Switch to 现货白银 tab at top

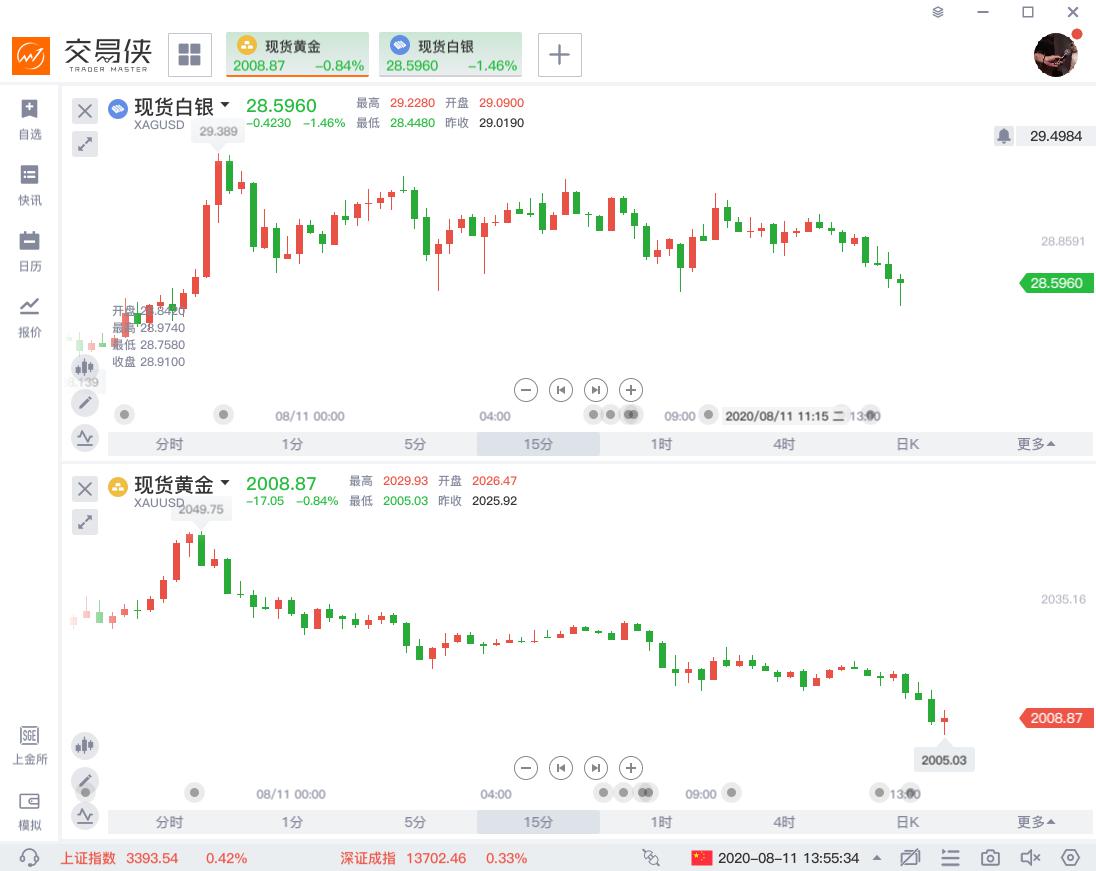450,55
